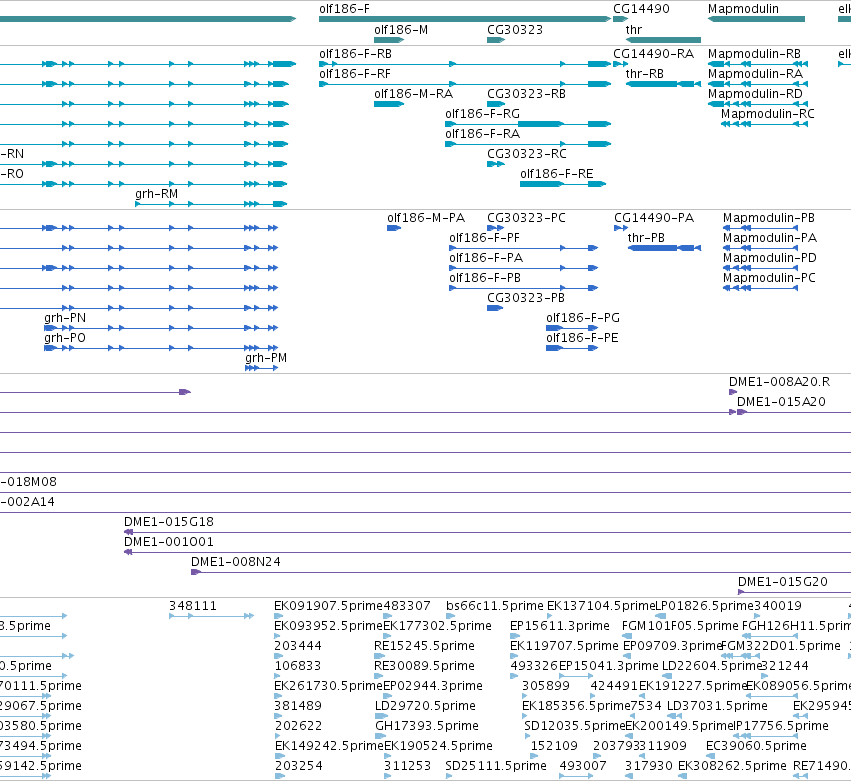Click protein olf186-F-PE

click(x=572, y=348)
